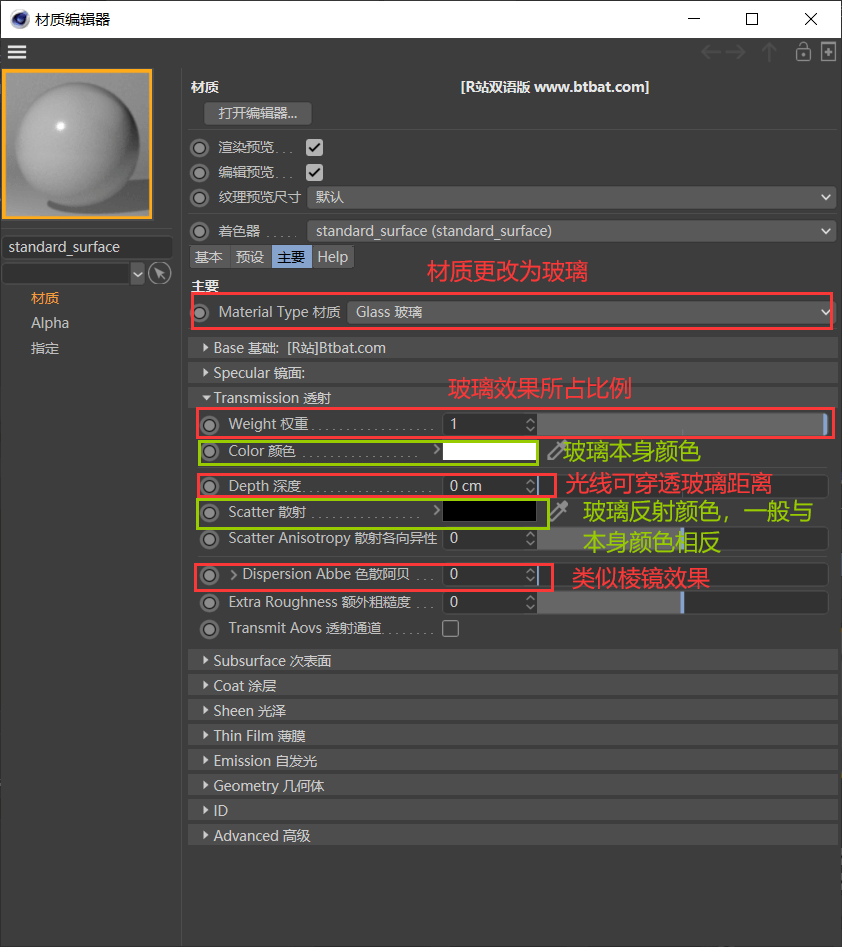The height and width of the screenshot is (947, 842).
Task: Select 材质 channel in left list
Action: pos(45,298)
